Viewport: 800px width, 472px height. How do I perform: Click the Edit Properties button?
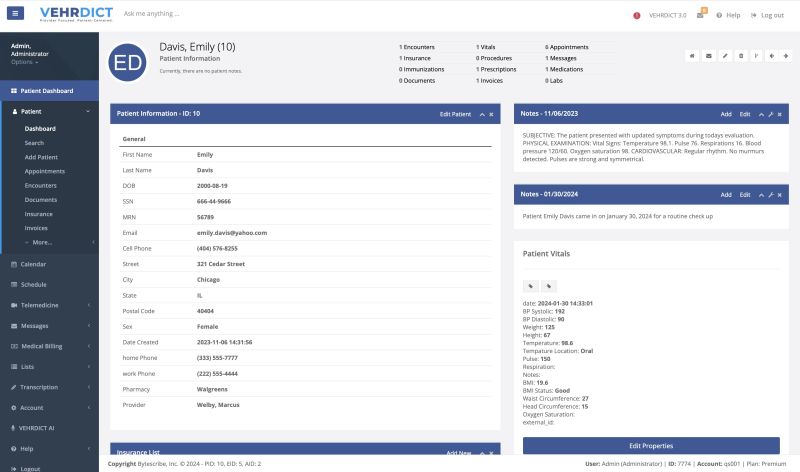tap(651, 445)
